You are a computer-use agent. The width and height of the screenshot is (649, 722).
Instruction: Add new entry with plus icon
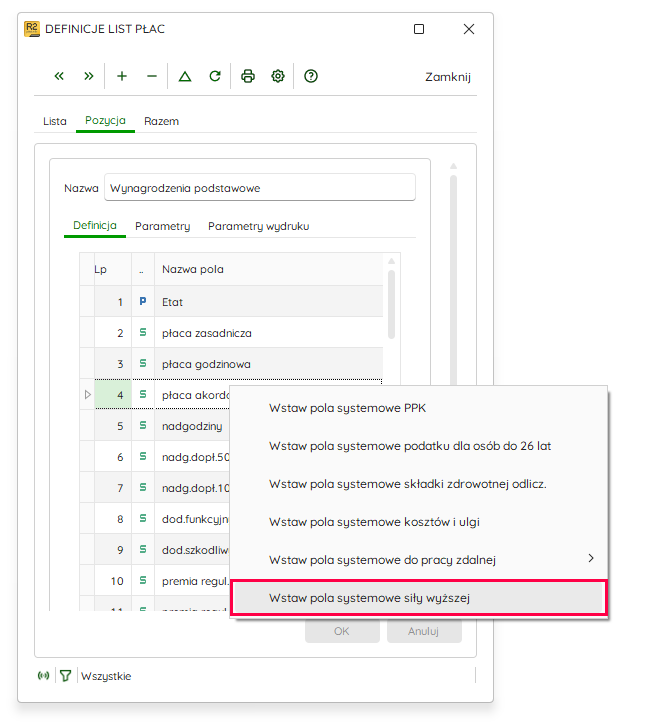pos(122,76)
